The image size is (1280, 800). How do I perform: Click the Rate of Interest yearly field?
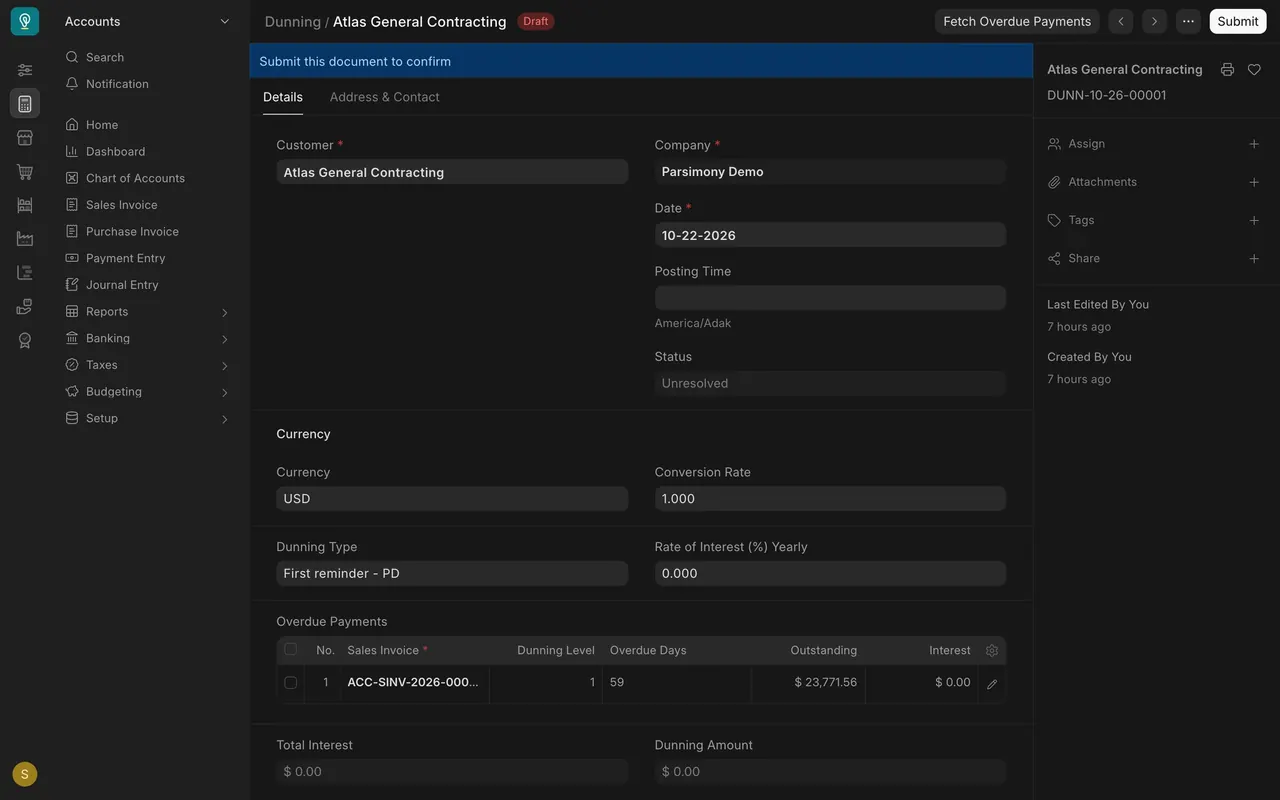830,573
